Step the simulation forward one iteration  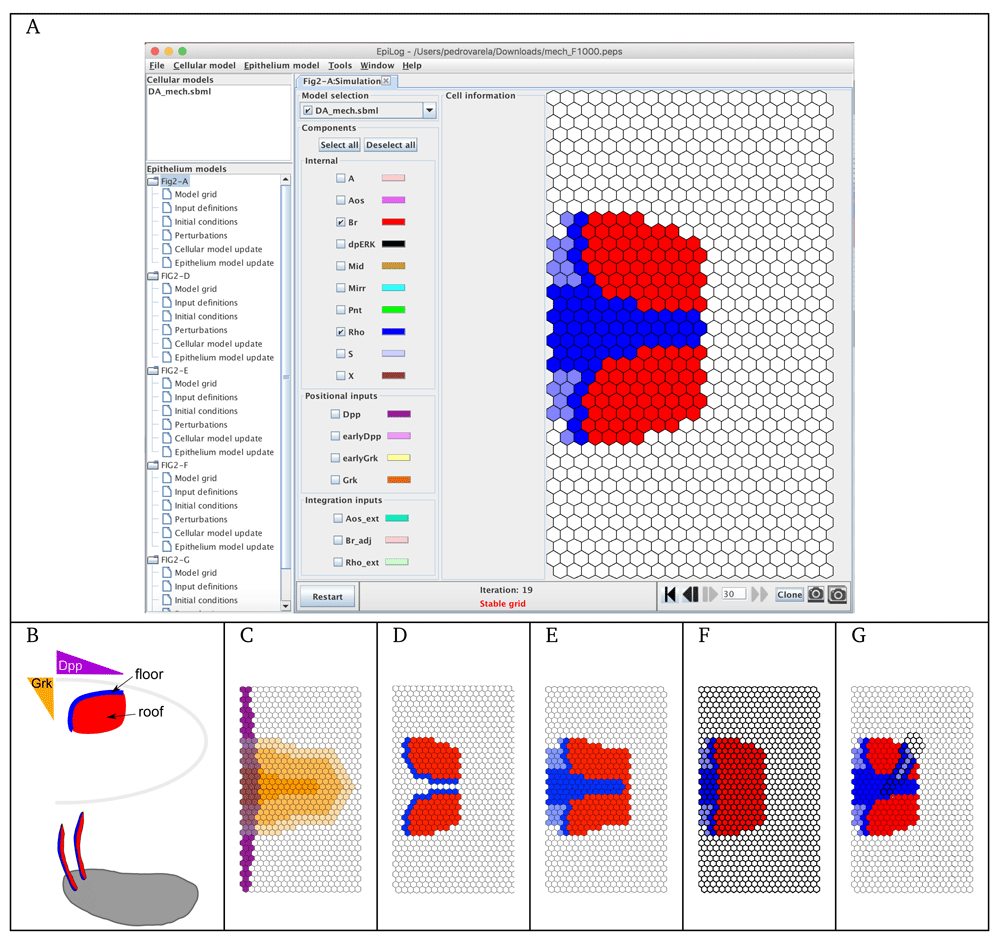pos(712,593)
